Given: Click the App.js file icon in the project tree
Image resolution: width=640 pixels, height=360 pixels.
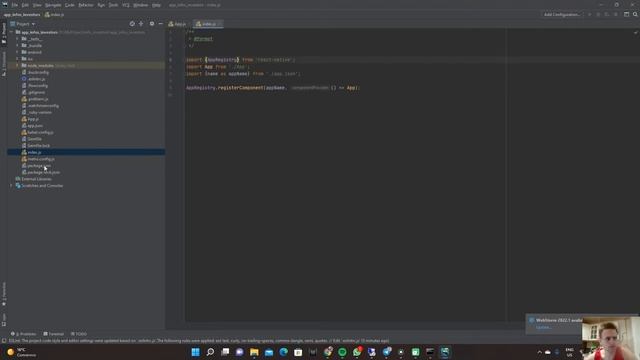Looking at the screenshot, I should click(x=24, y=119).
